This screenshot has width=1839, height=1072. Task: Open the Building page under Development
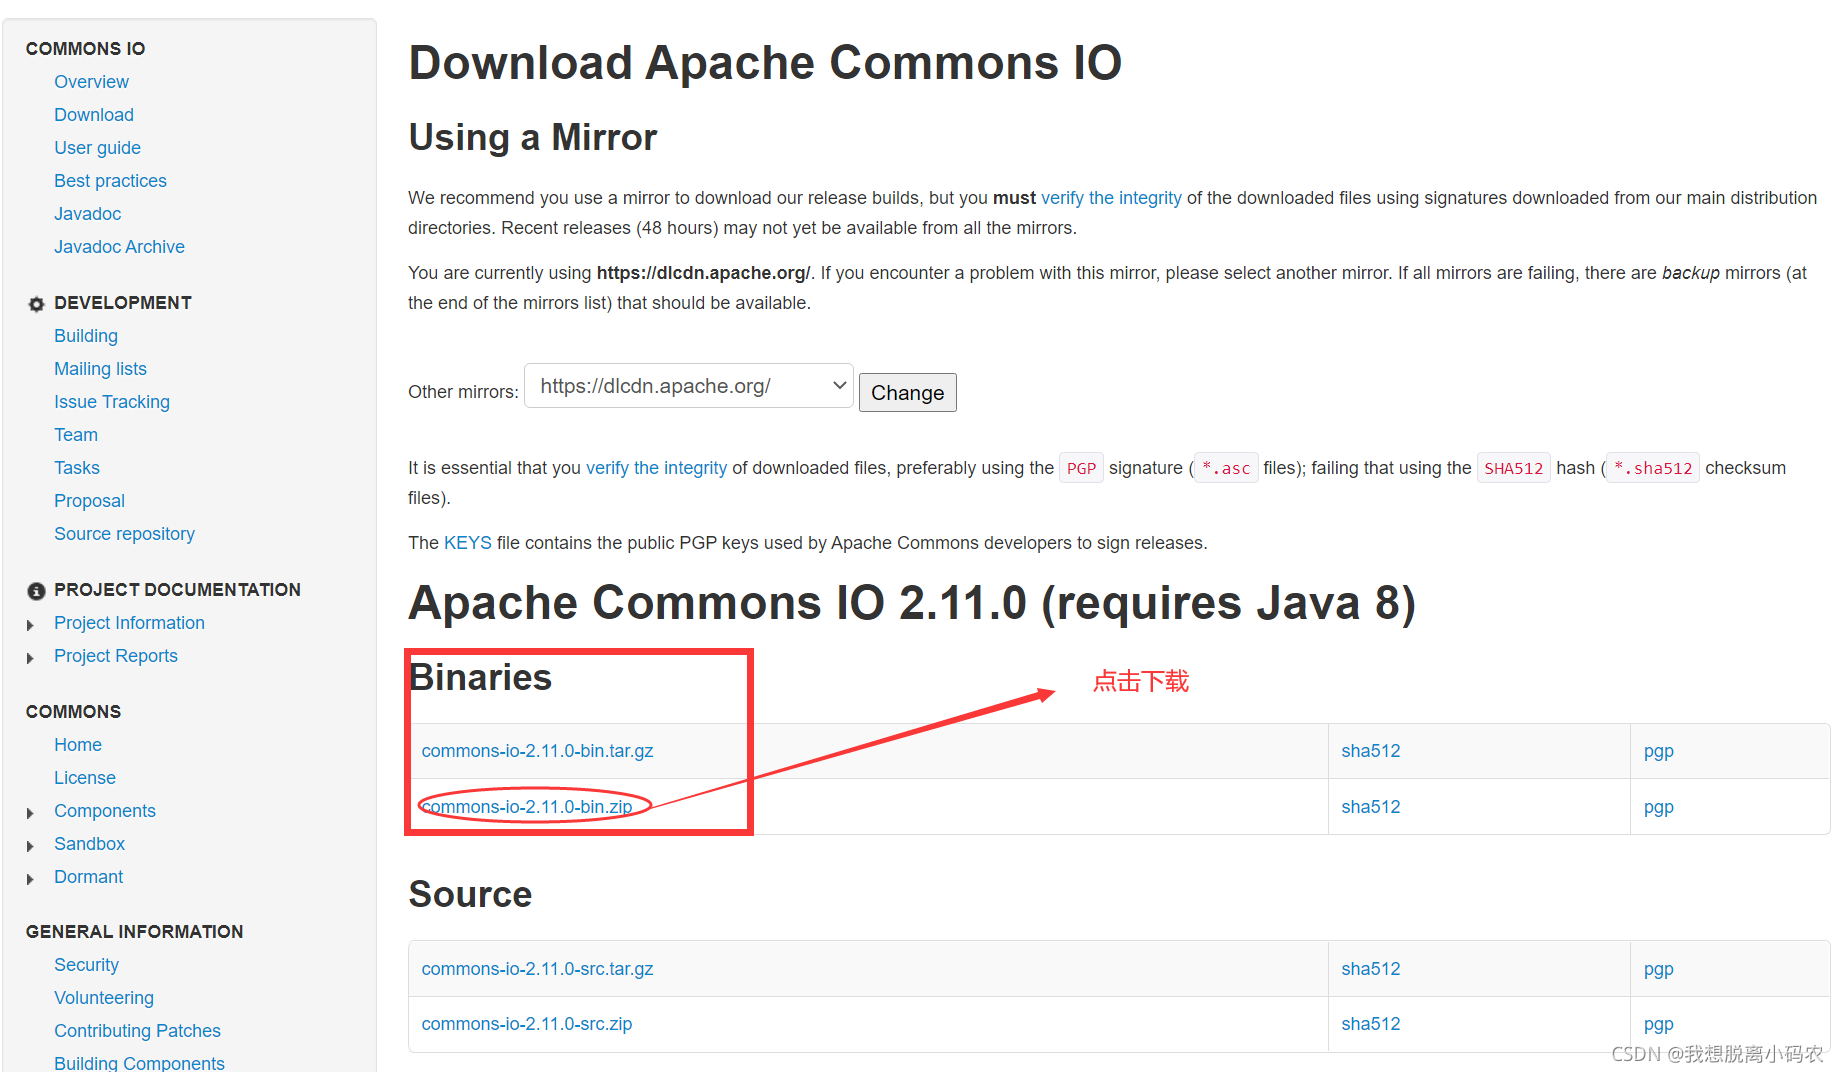point(86,336)
